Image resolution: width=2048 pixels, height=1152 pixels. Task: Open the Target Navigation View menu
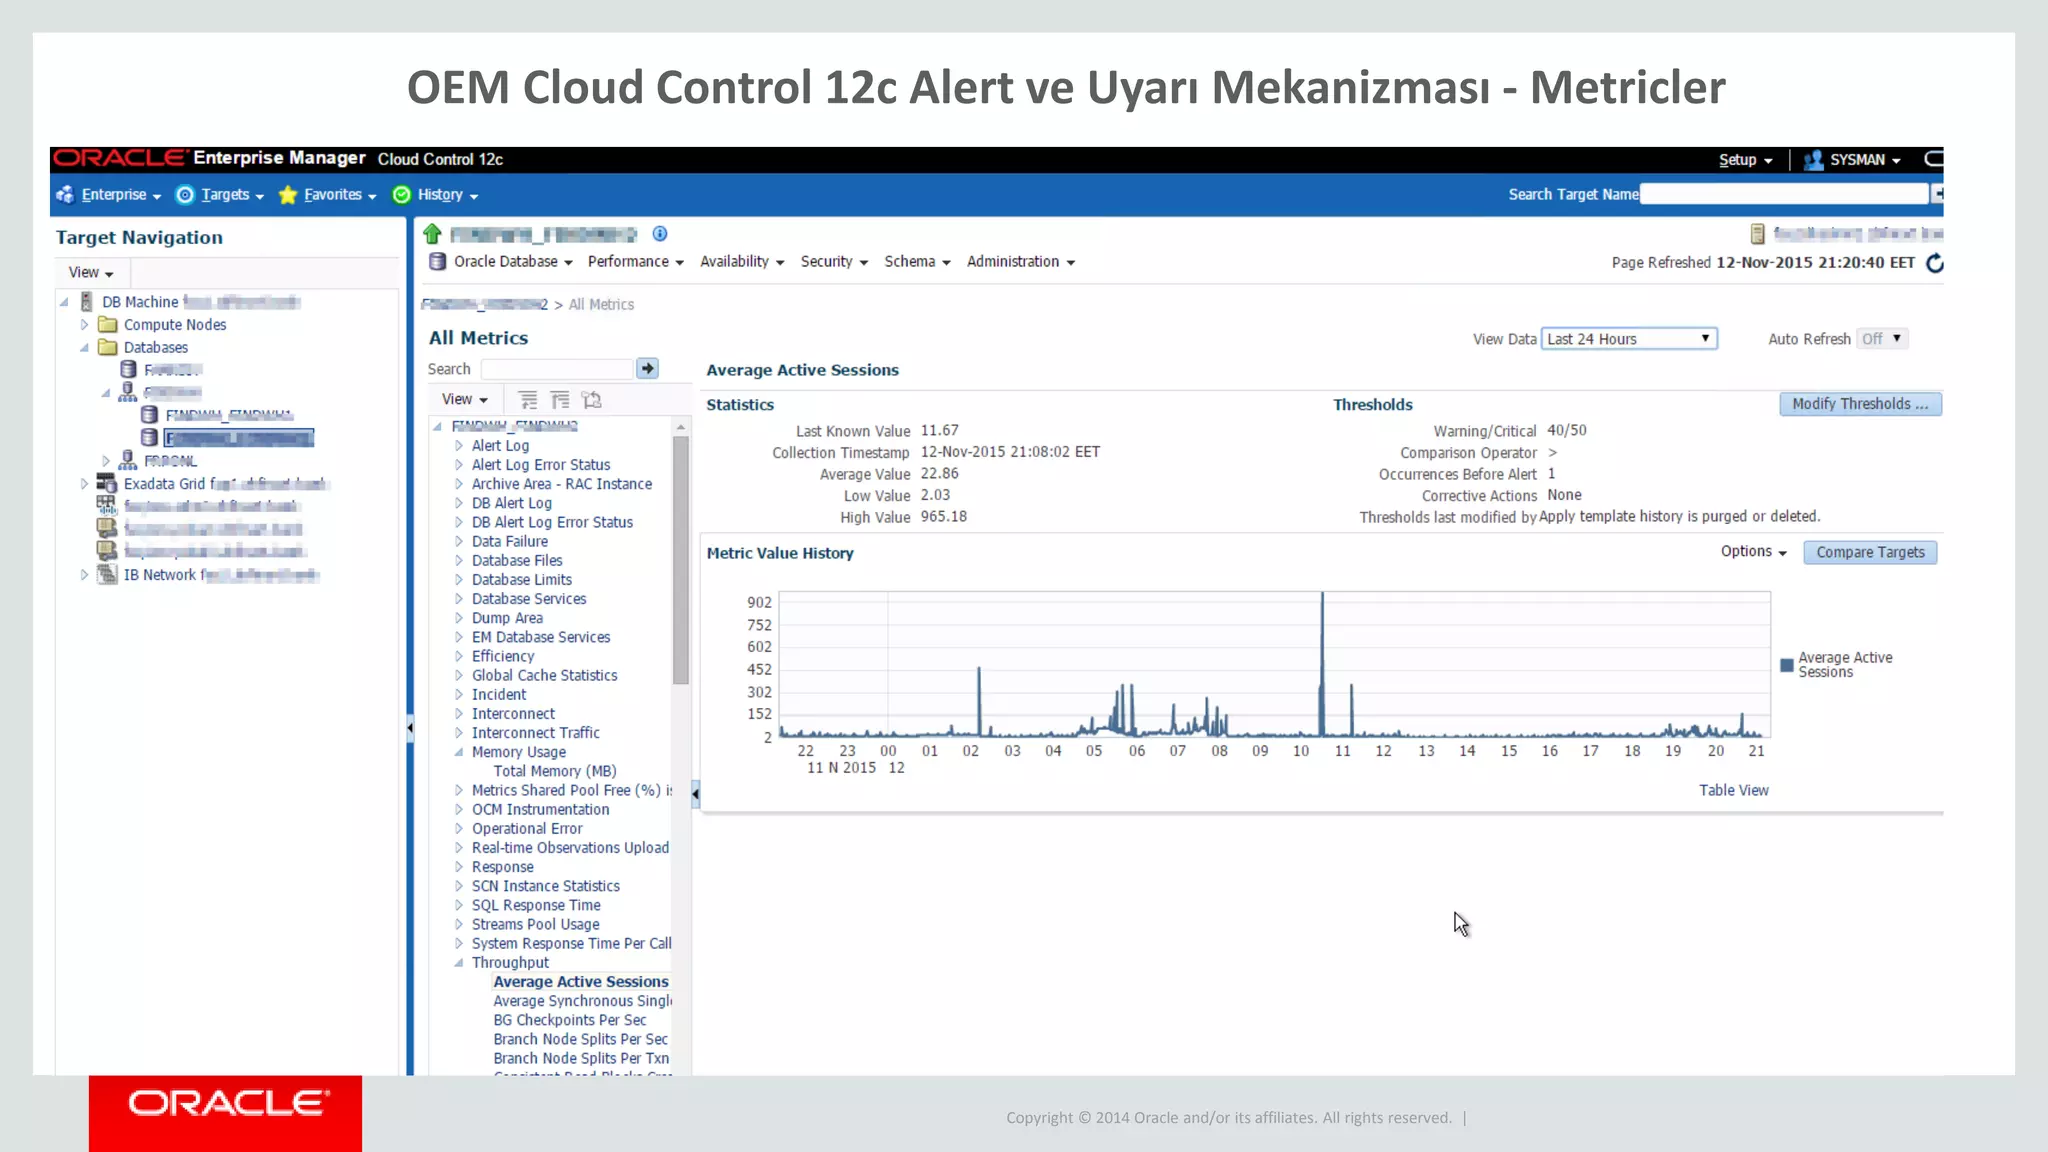click(x=91, y=272)
